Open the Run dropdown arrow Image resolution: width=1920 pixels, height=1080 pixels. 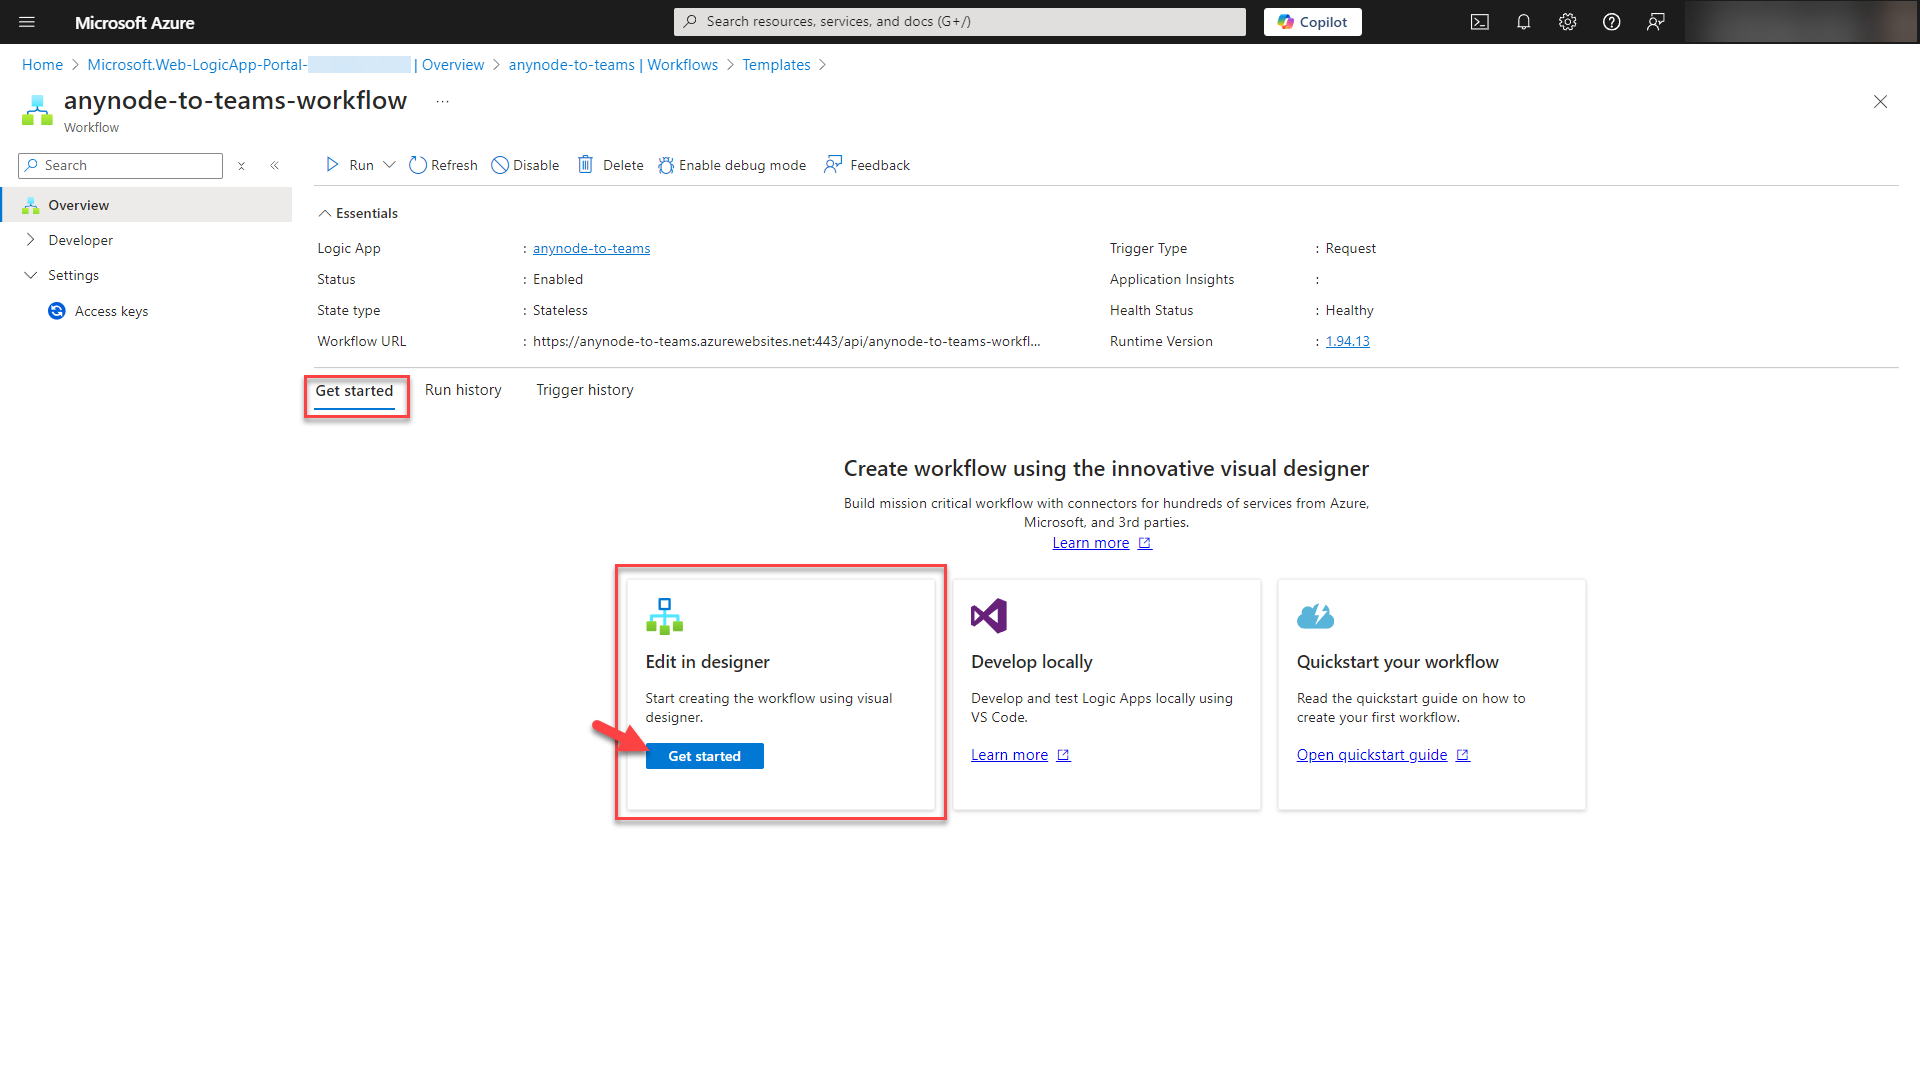[389, 164]
